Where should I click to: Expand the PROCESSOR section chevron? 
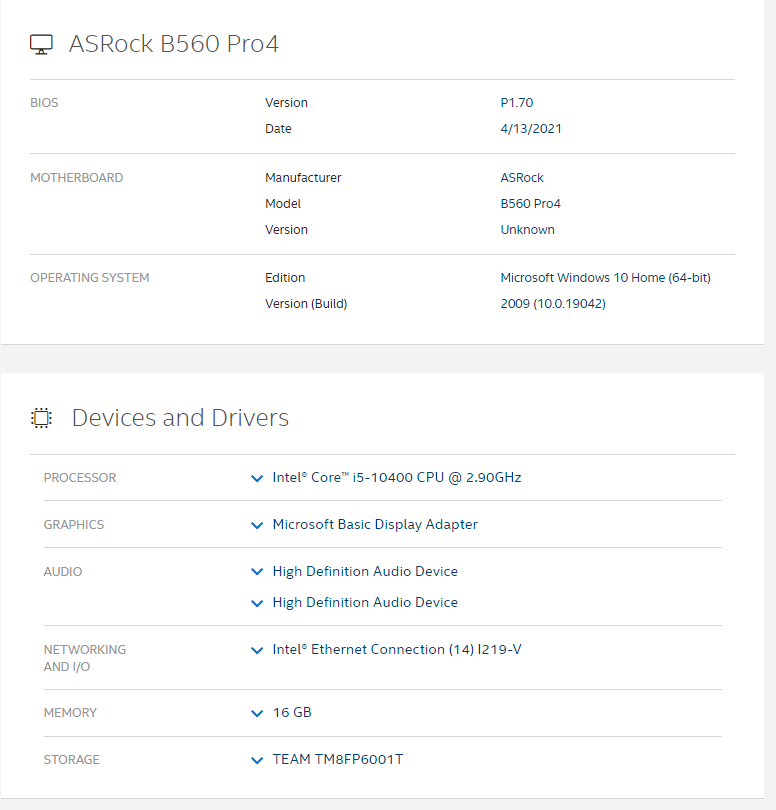[x=257, y=478]
